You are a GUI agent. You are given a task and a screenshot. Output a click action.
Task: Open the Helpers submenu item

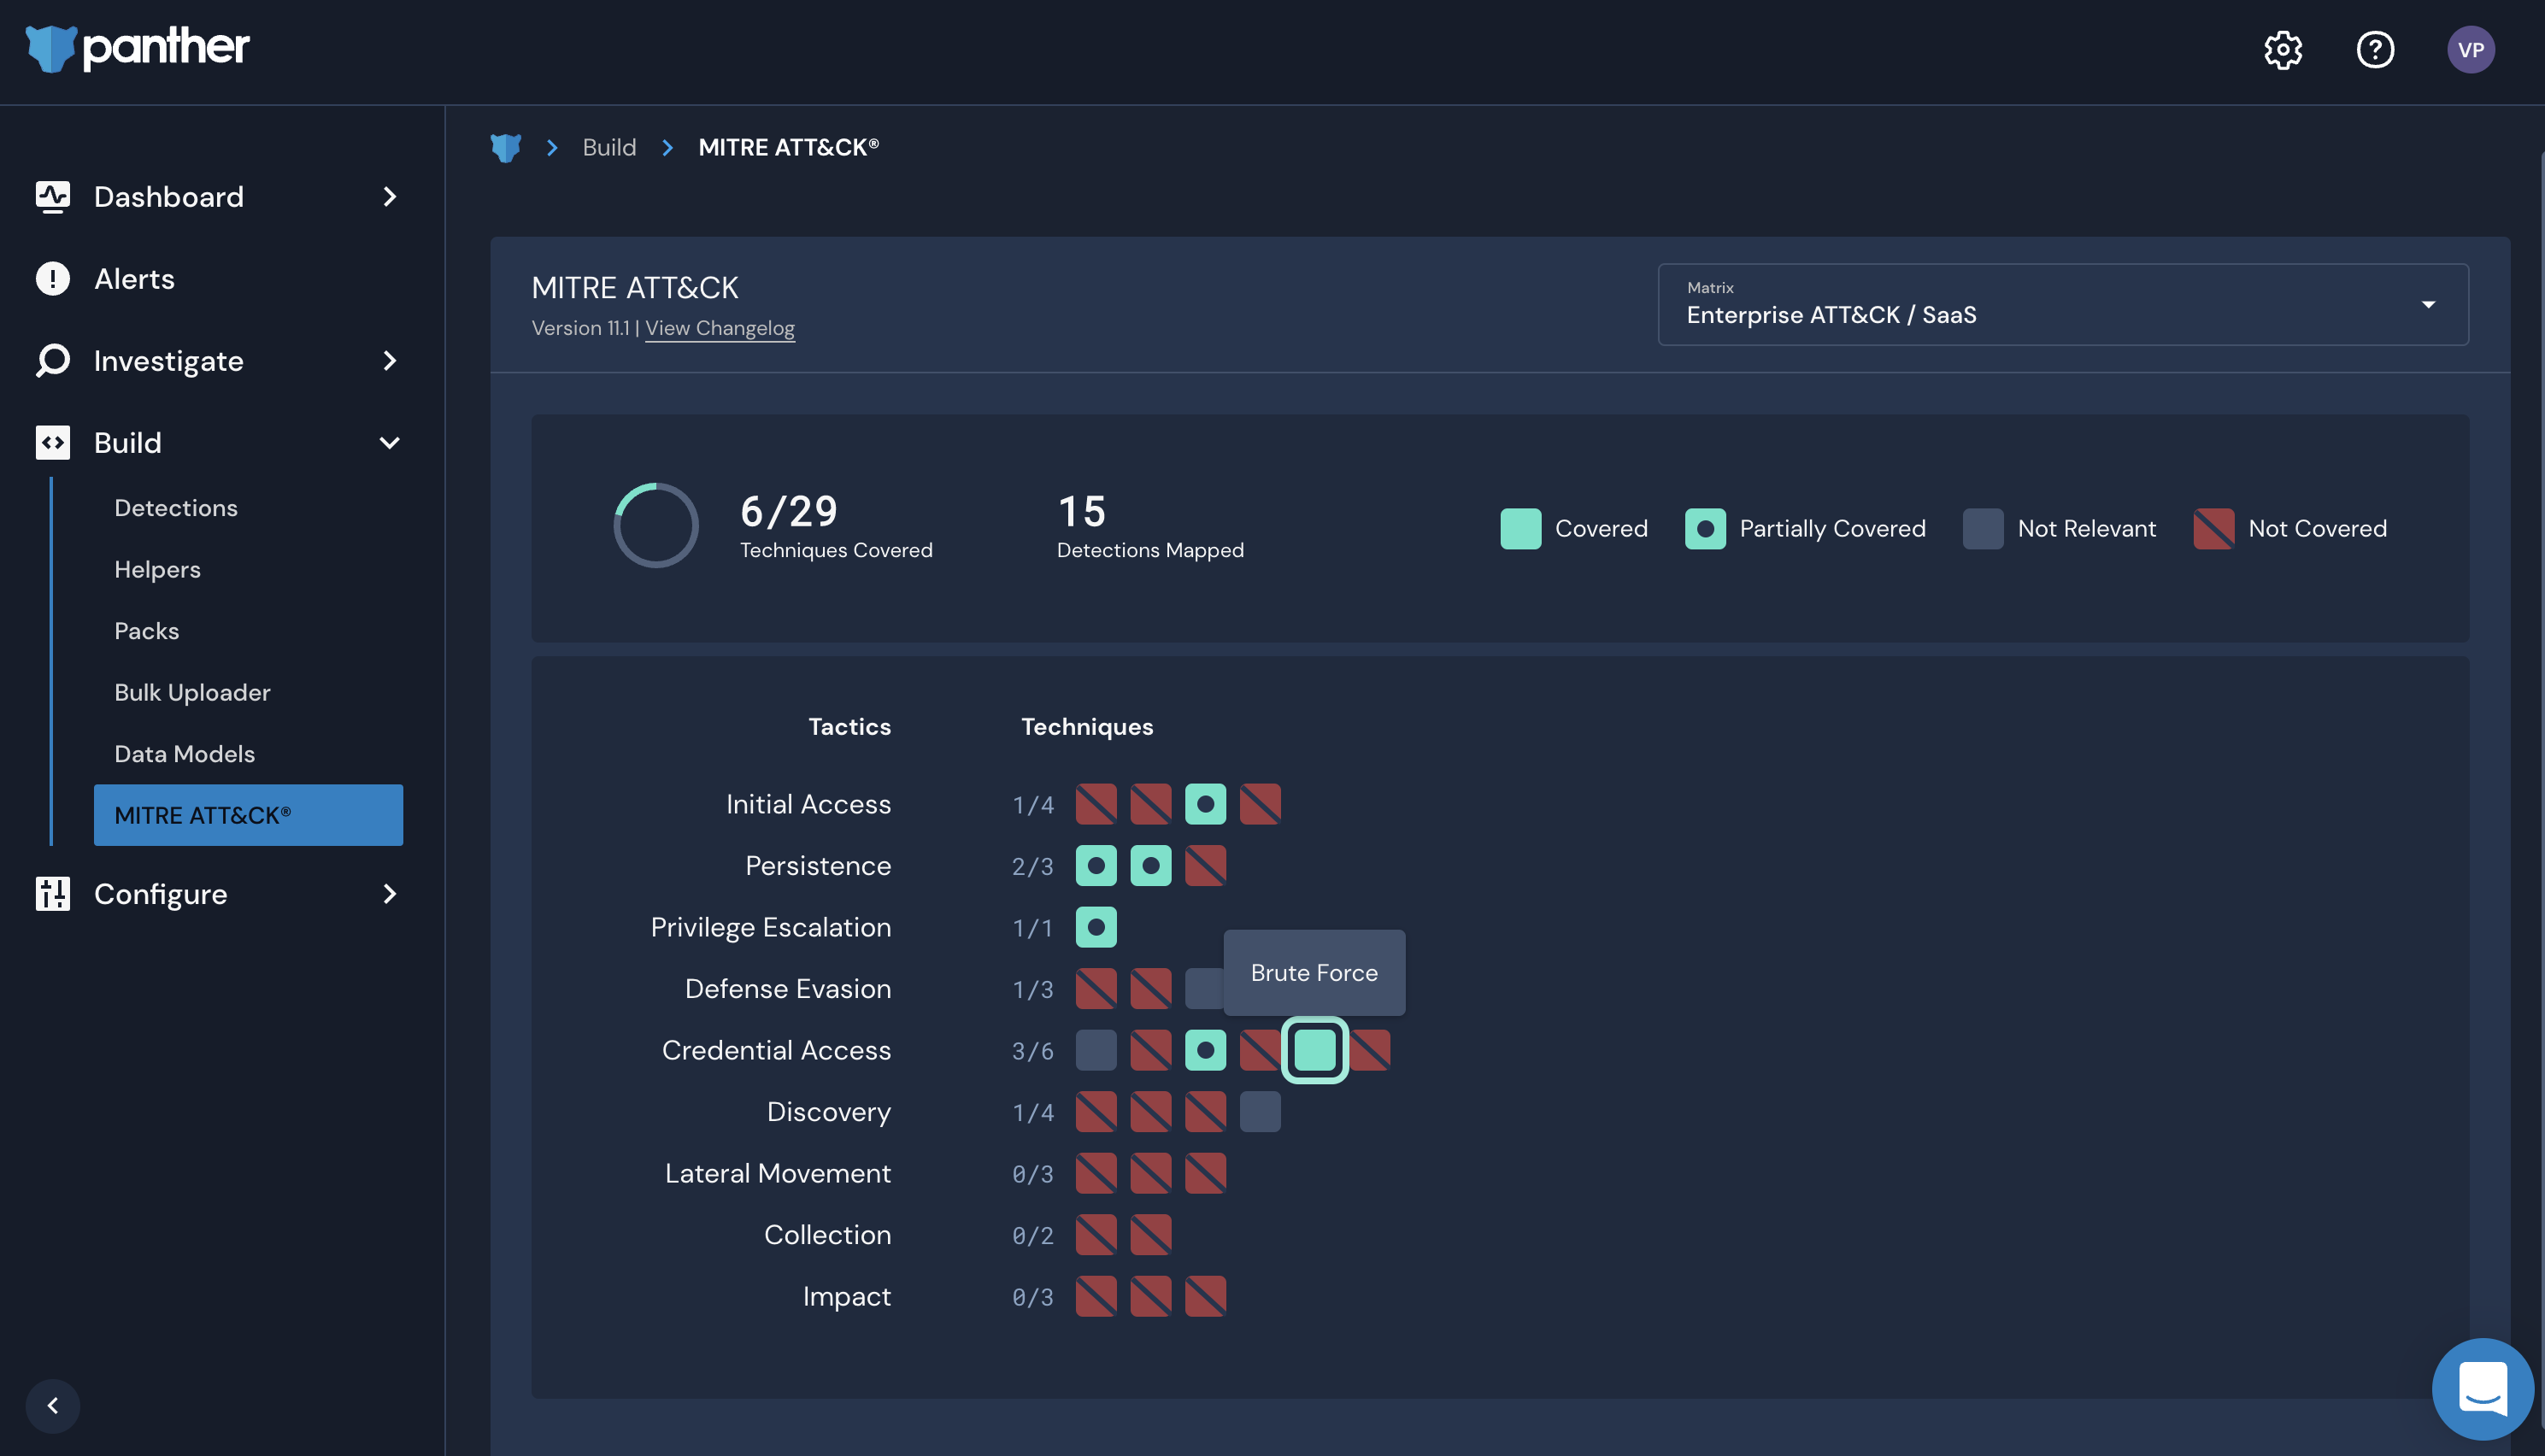[x=157, y=570]
